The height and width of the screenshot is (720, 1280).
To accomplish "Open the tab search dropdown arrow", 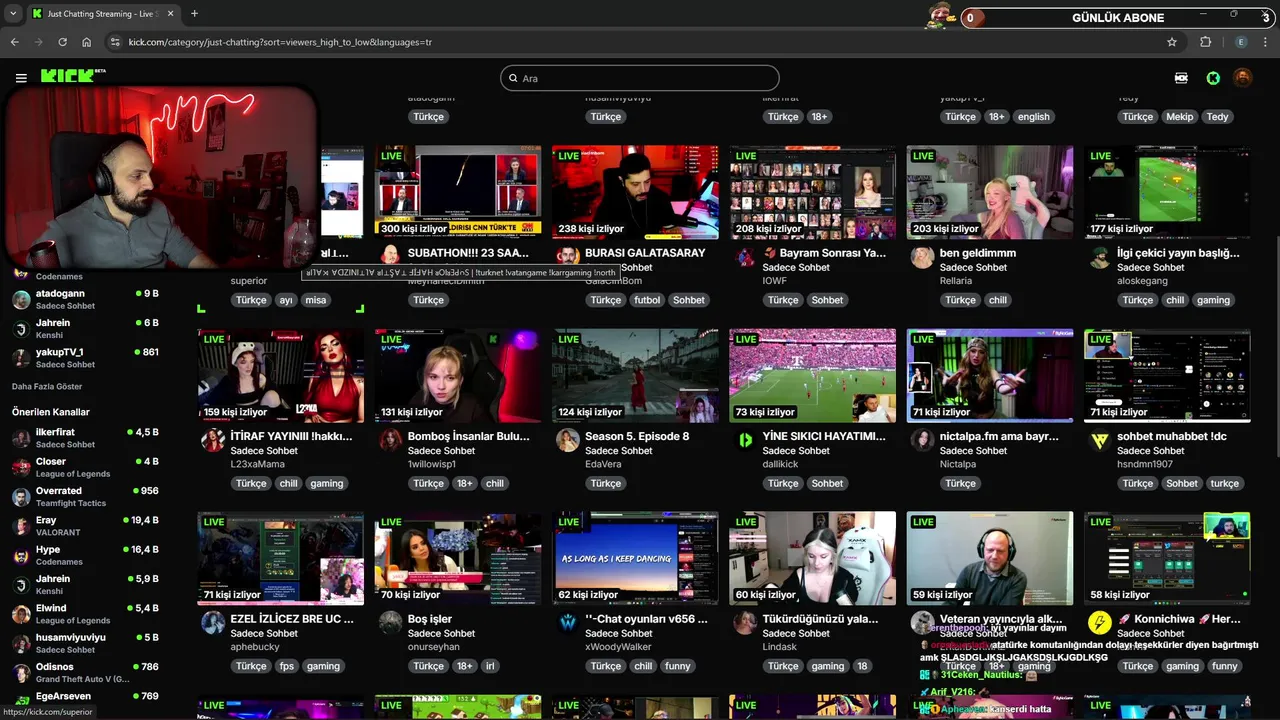I will click(12, 14).
